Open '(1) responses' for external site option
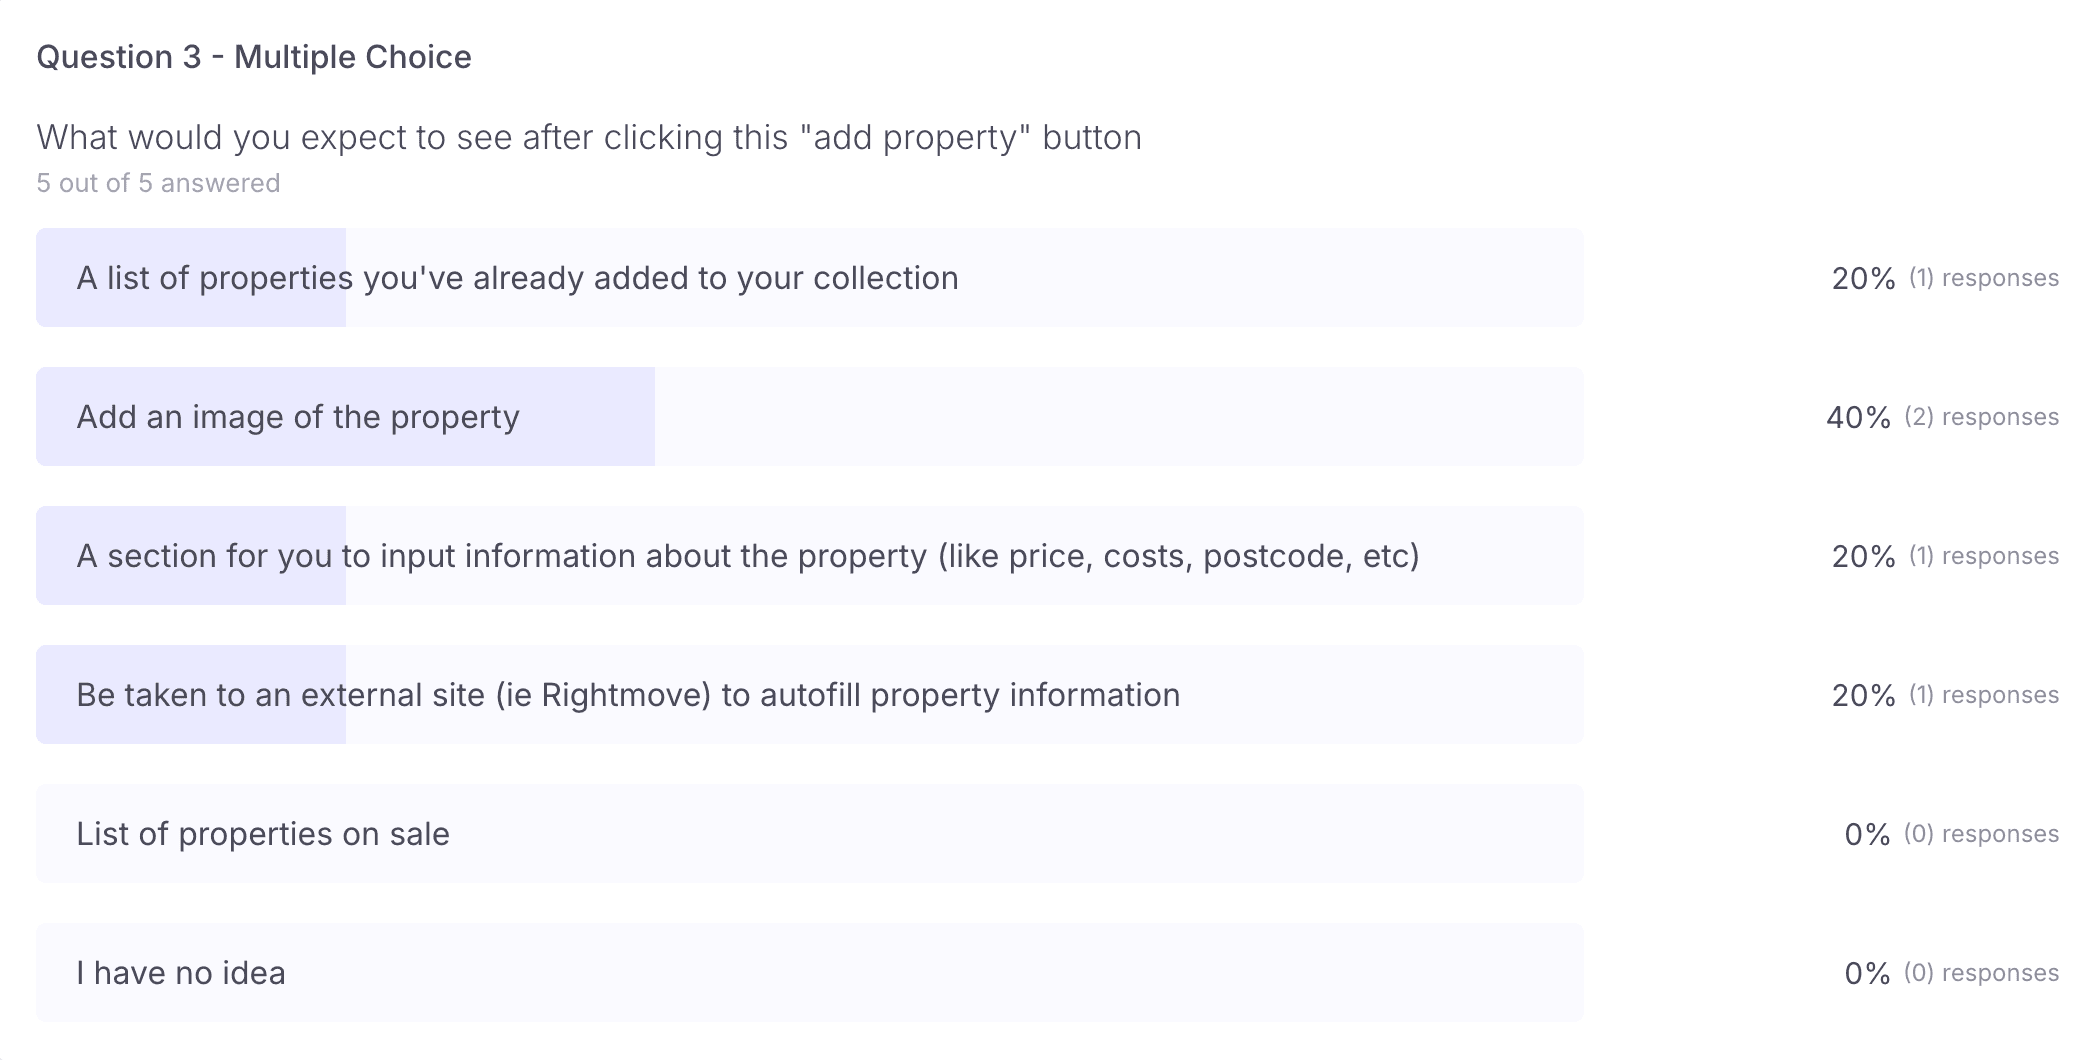2092x1060 pixels. (x=1983, y=695)
